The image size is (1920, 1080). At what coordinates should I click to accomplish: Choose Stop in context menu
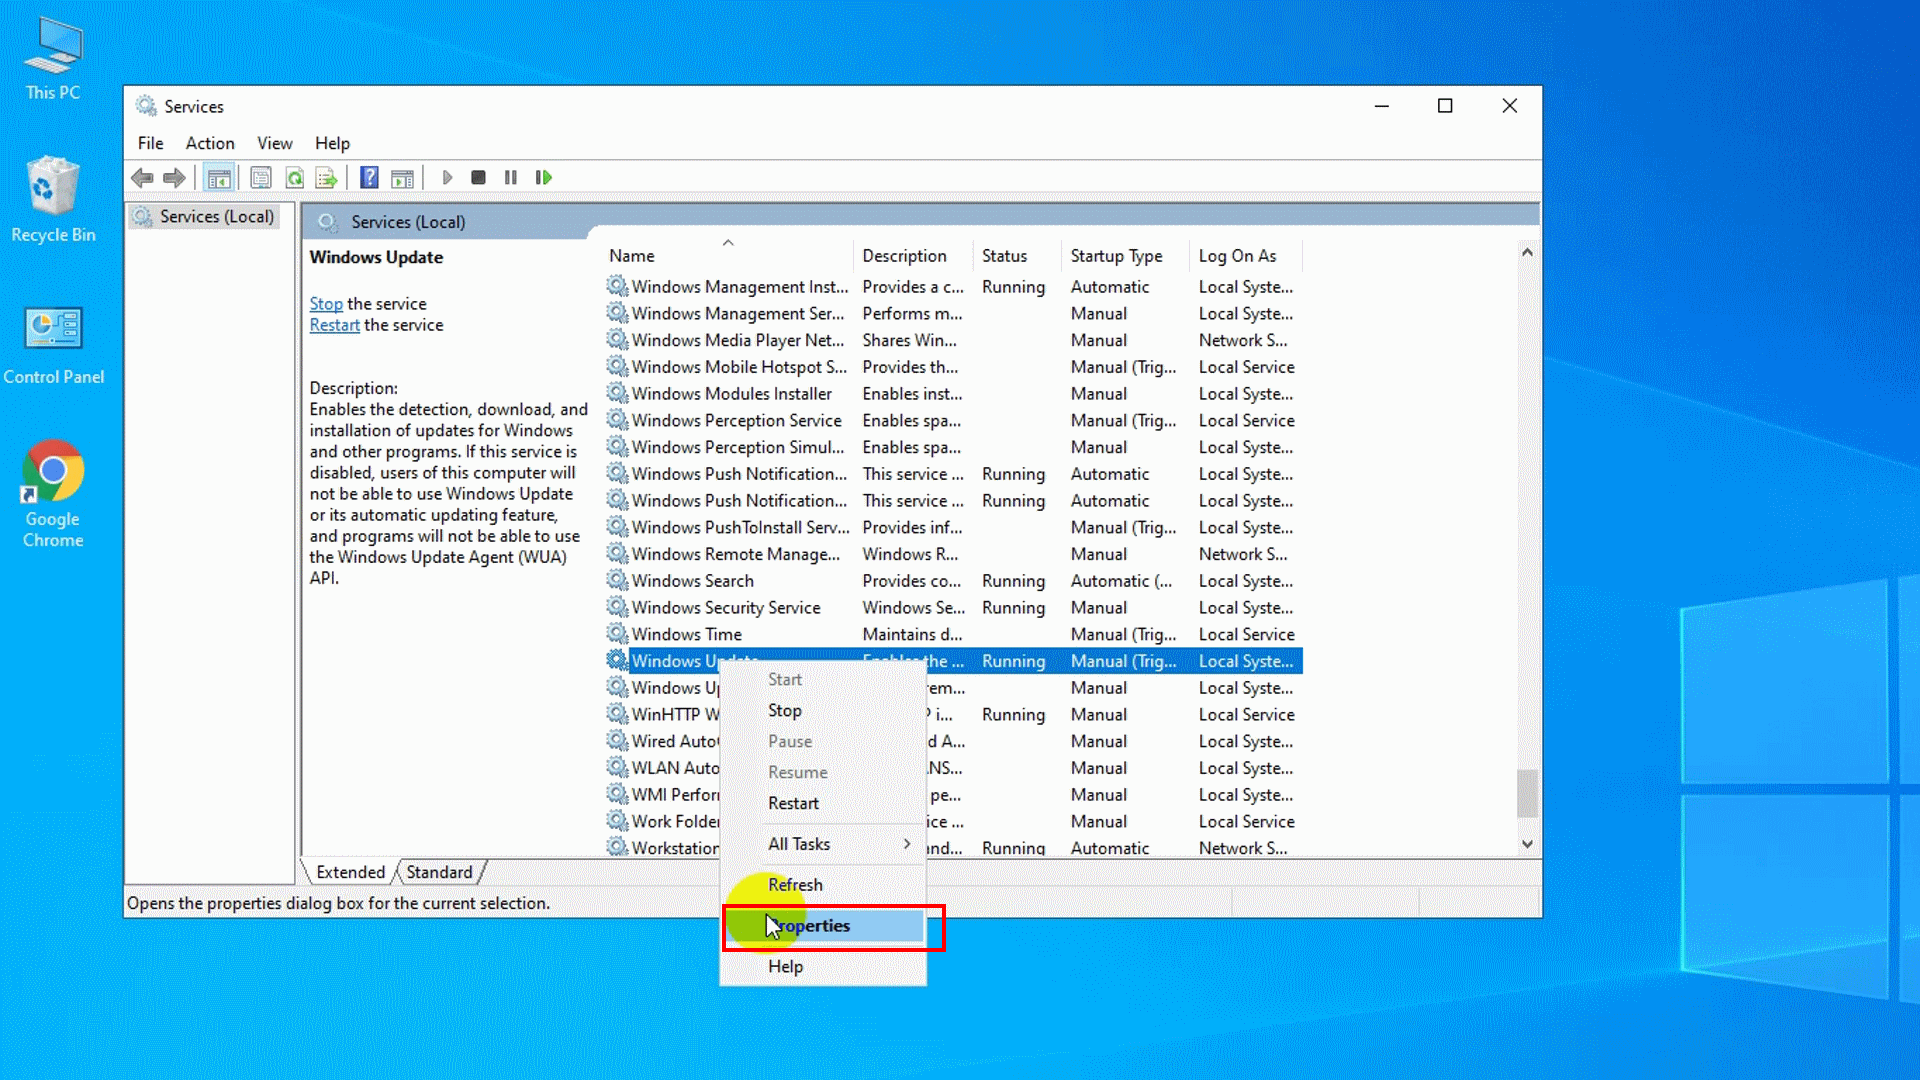tap(823, 710)
